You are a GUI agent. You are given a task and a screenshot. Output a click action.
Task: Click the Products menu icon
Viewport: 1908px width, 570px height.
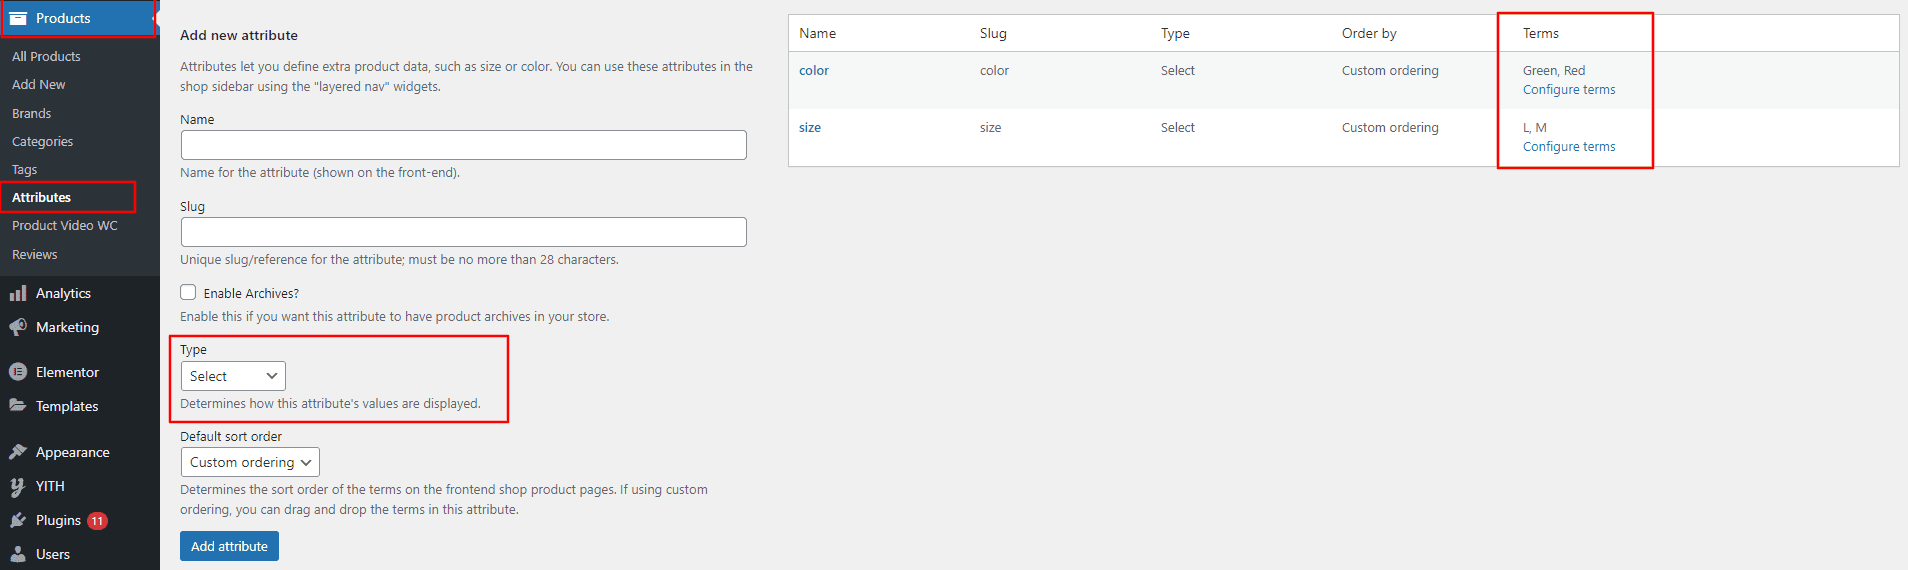point(18,18)
